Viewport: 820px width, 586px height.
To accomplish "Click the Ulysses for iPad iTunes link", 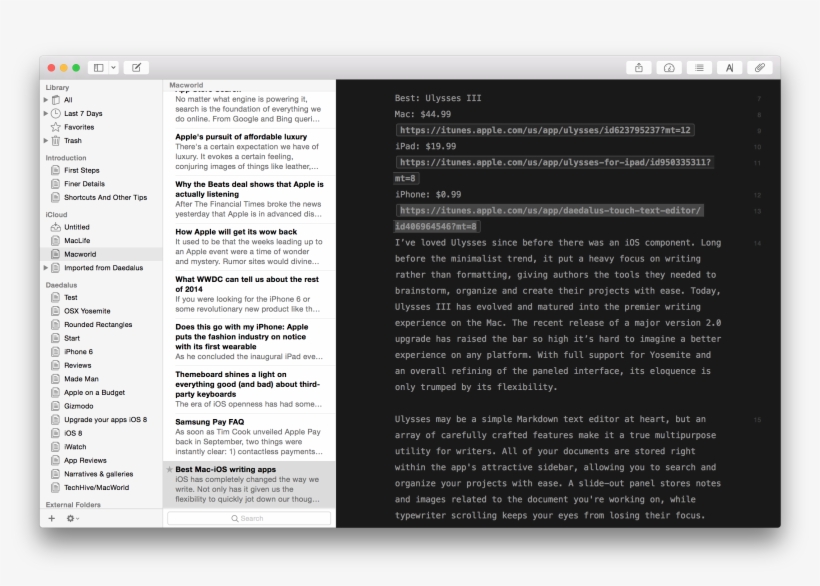I will pos(554,162).
